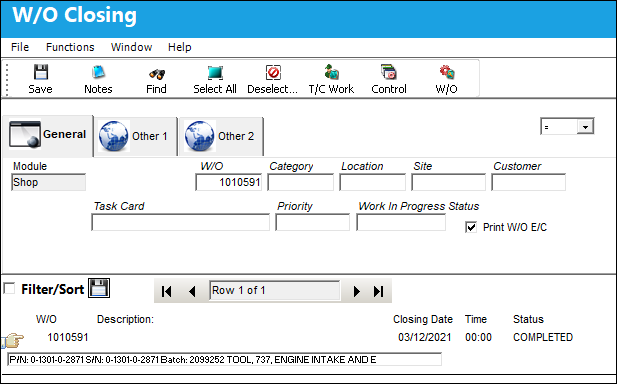
Task: Toggle the Filter/Sort checkbox
Action: click(9, 288)
